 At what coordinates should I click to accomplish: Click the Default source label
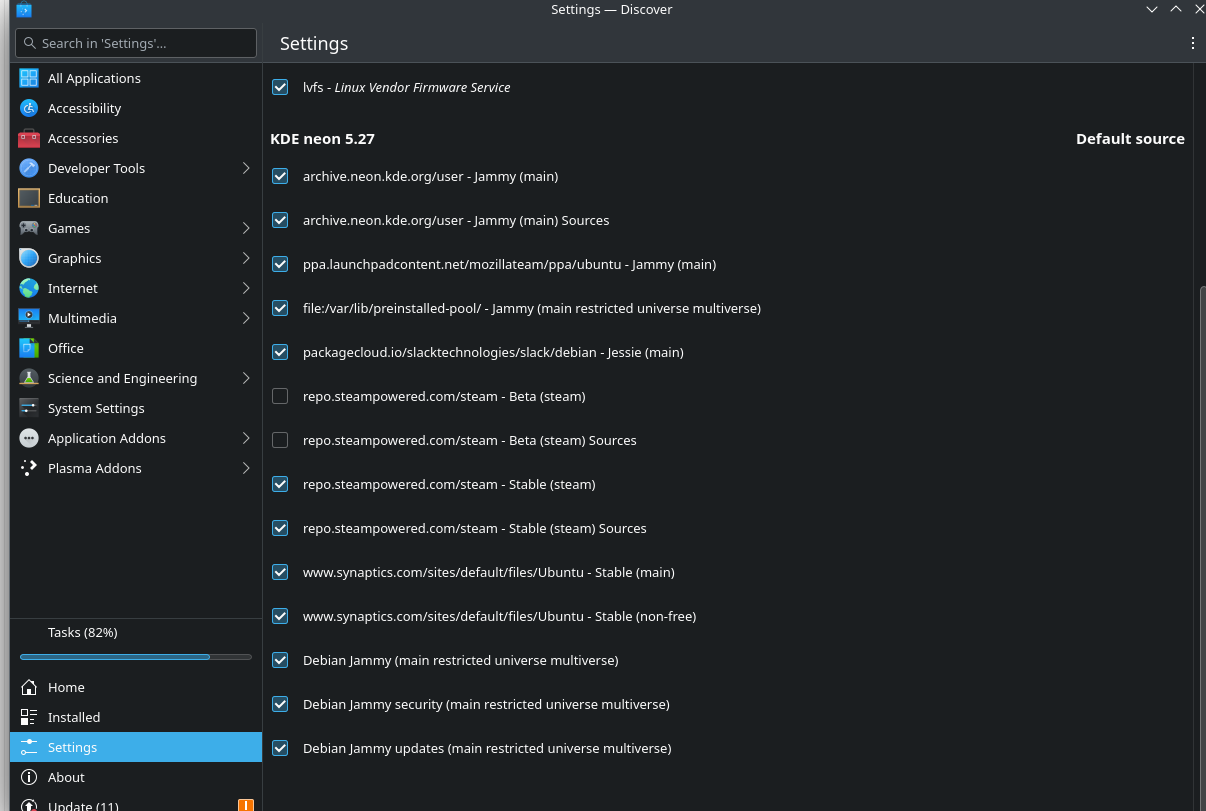pyautogui.click(x=1130, y=139)
